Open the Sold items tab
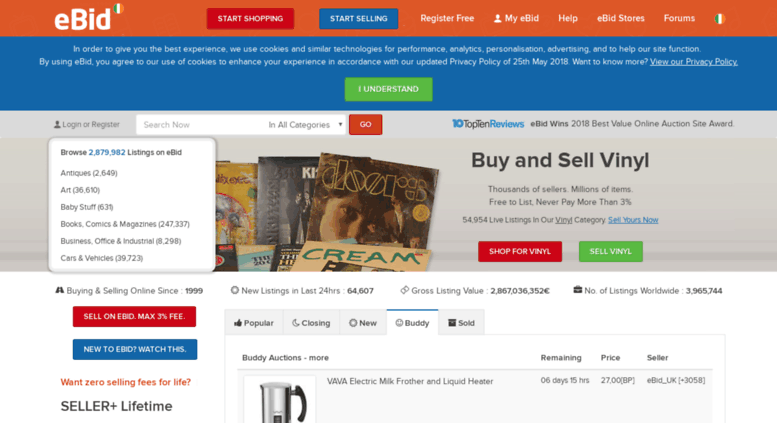 (461, 322)
